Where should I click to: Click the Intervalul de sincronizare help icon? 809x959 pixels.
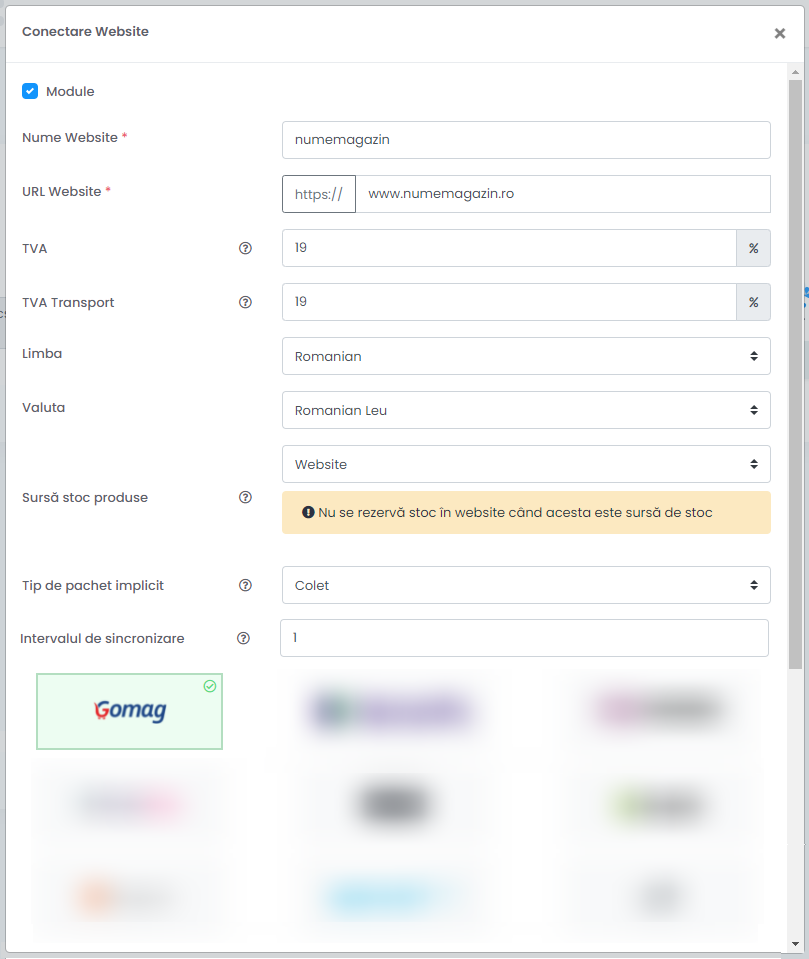click(245, 638)
